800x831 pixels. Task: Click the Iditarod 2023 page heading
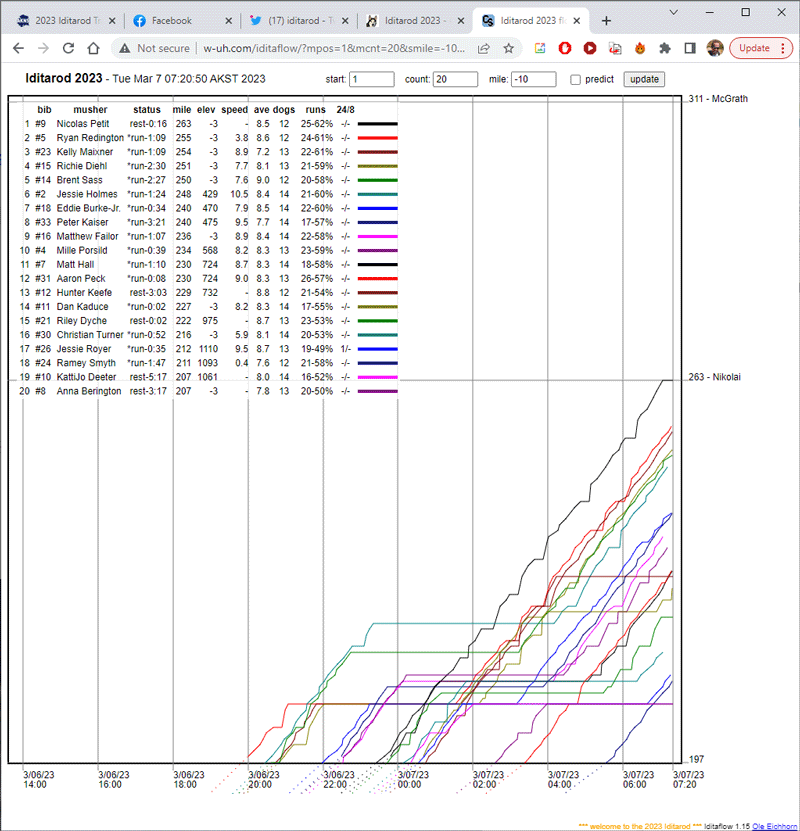click(64, 78)
